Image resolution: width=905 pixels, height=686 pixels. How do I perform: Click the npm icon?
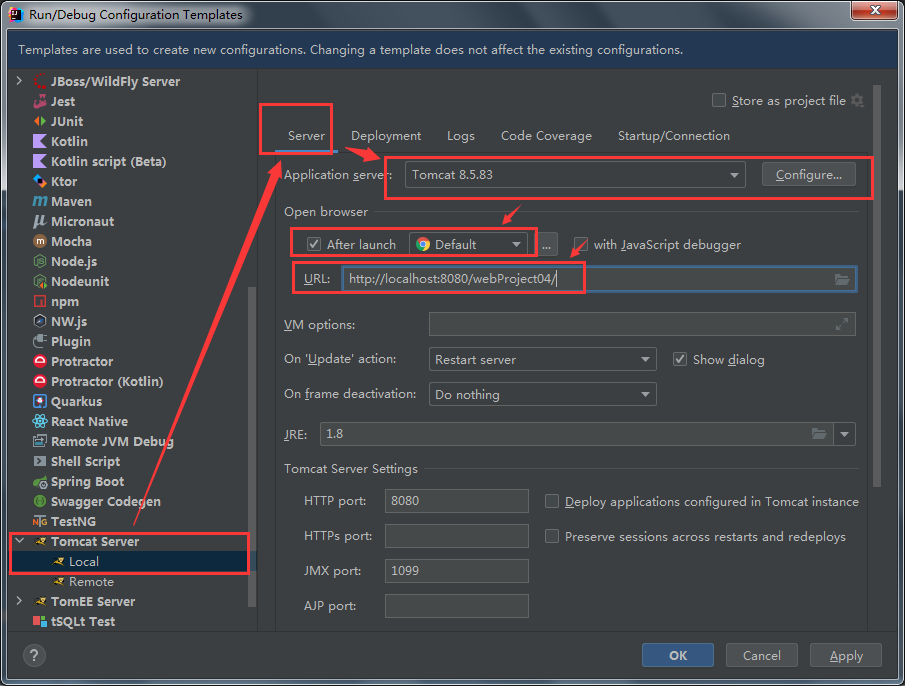coord(40,301)
